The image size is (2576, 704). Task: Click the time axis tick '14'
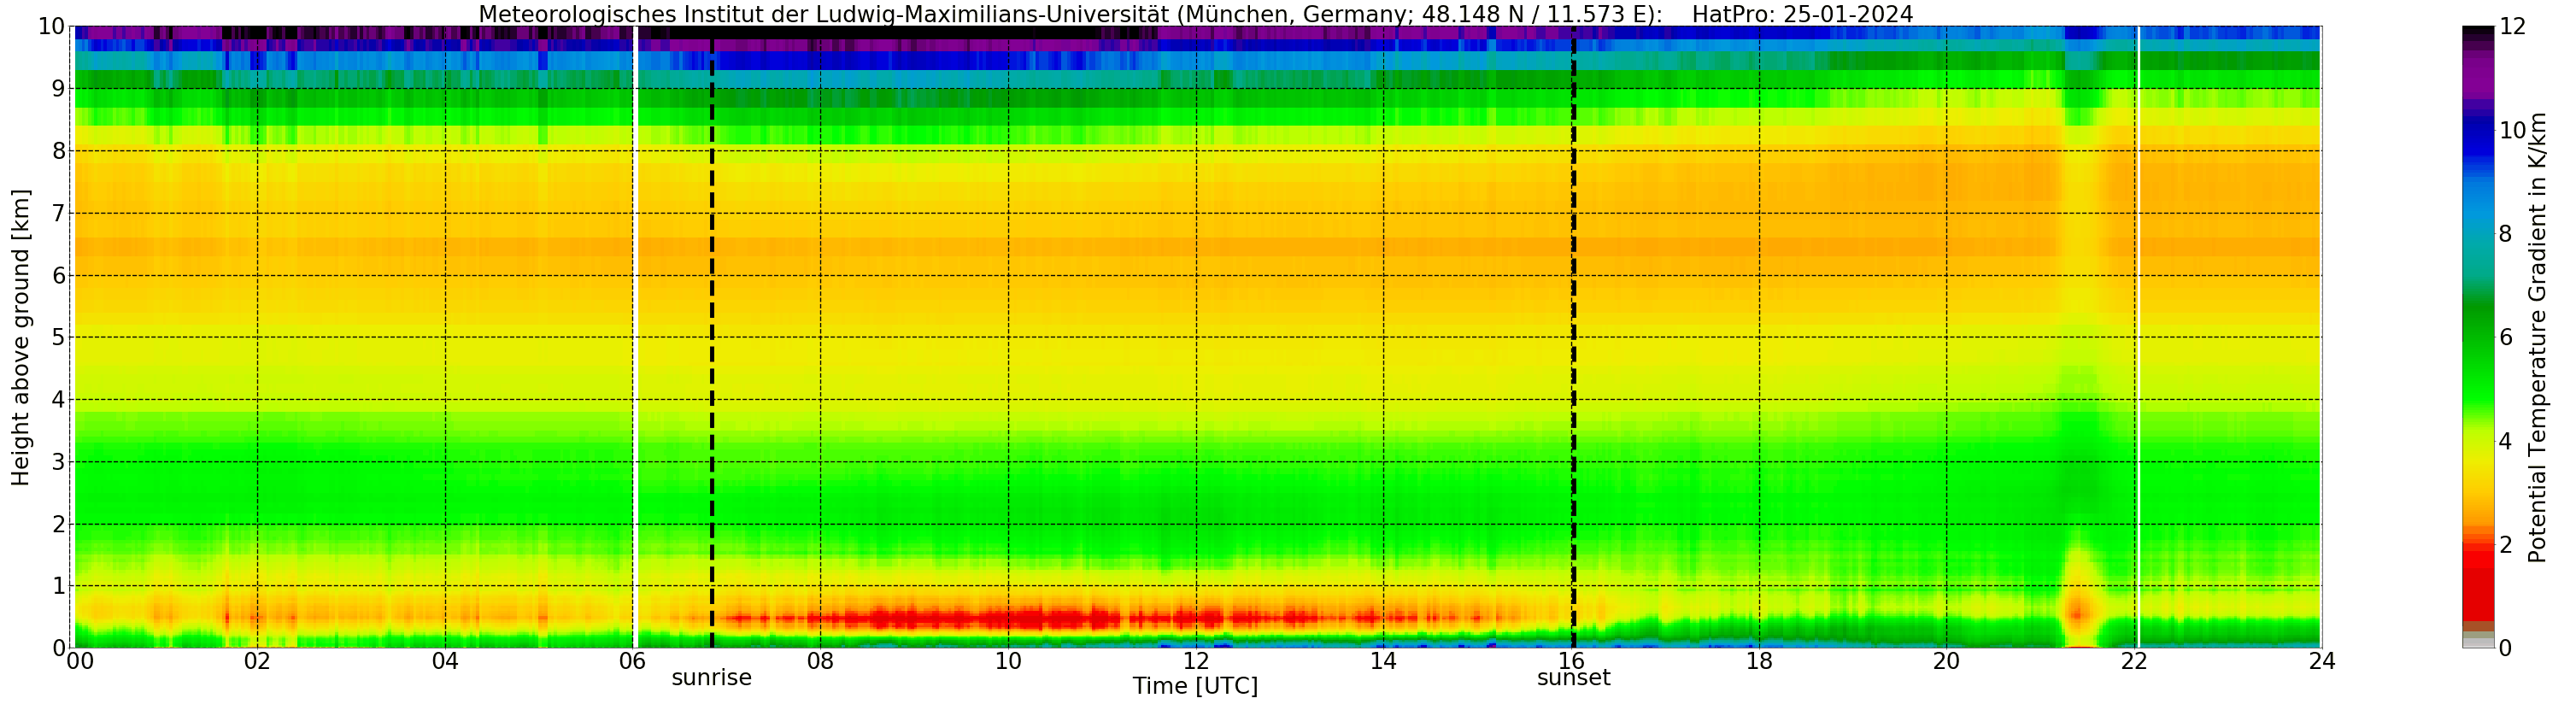pos(1383,661)
